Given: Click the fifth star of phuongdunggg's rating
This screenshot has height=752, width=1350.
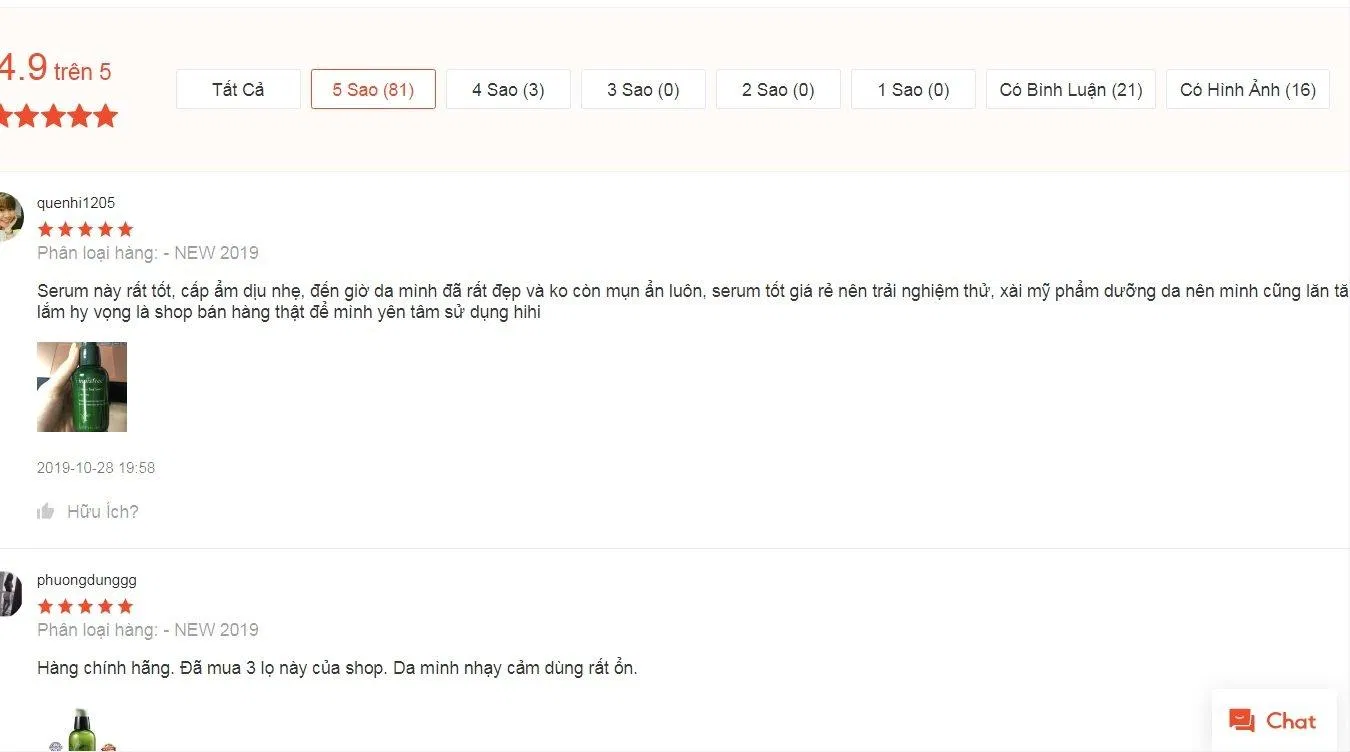Looking at the screenshot, I should click(x=126, y=606).
